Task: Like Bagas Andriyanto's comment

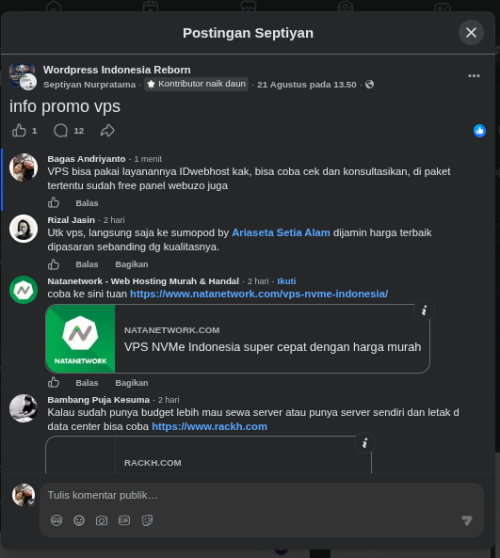Action: (x=53, y=202)
